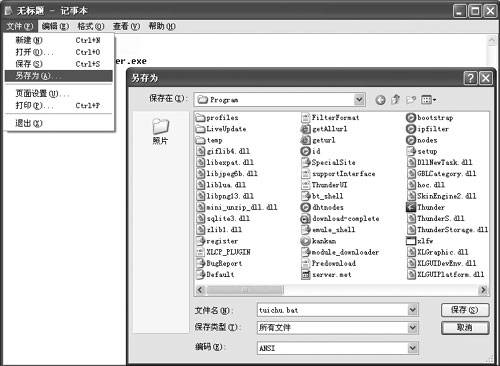Click the filename field containing tuichu.bat
The image size is (500, 366).
coord(338,310)
